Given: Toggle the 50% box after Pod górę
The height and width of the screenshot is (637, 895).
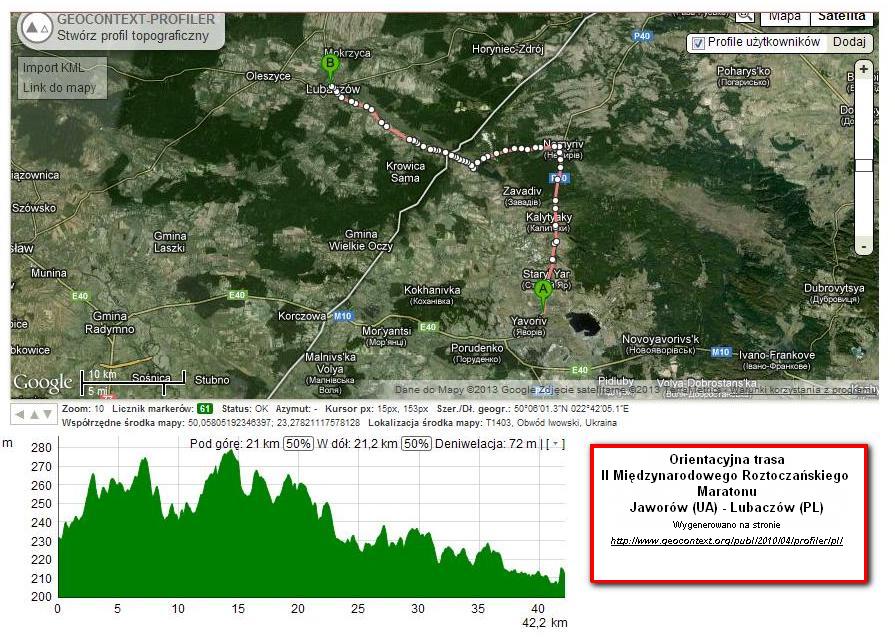Looking at the screenshot, I should [x=298, y=443].
